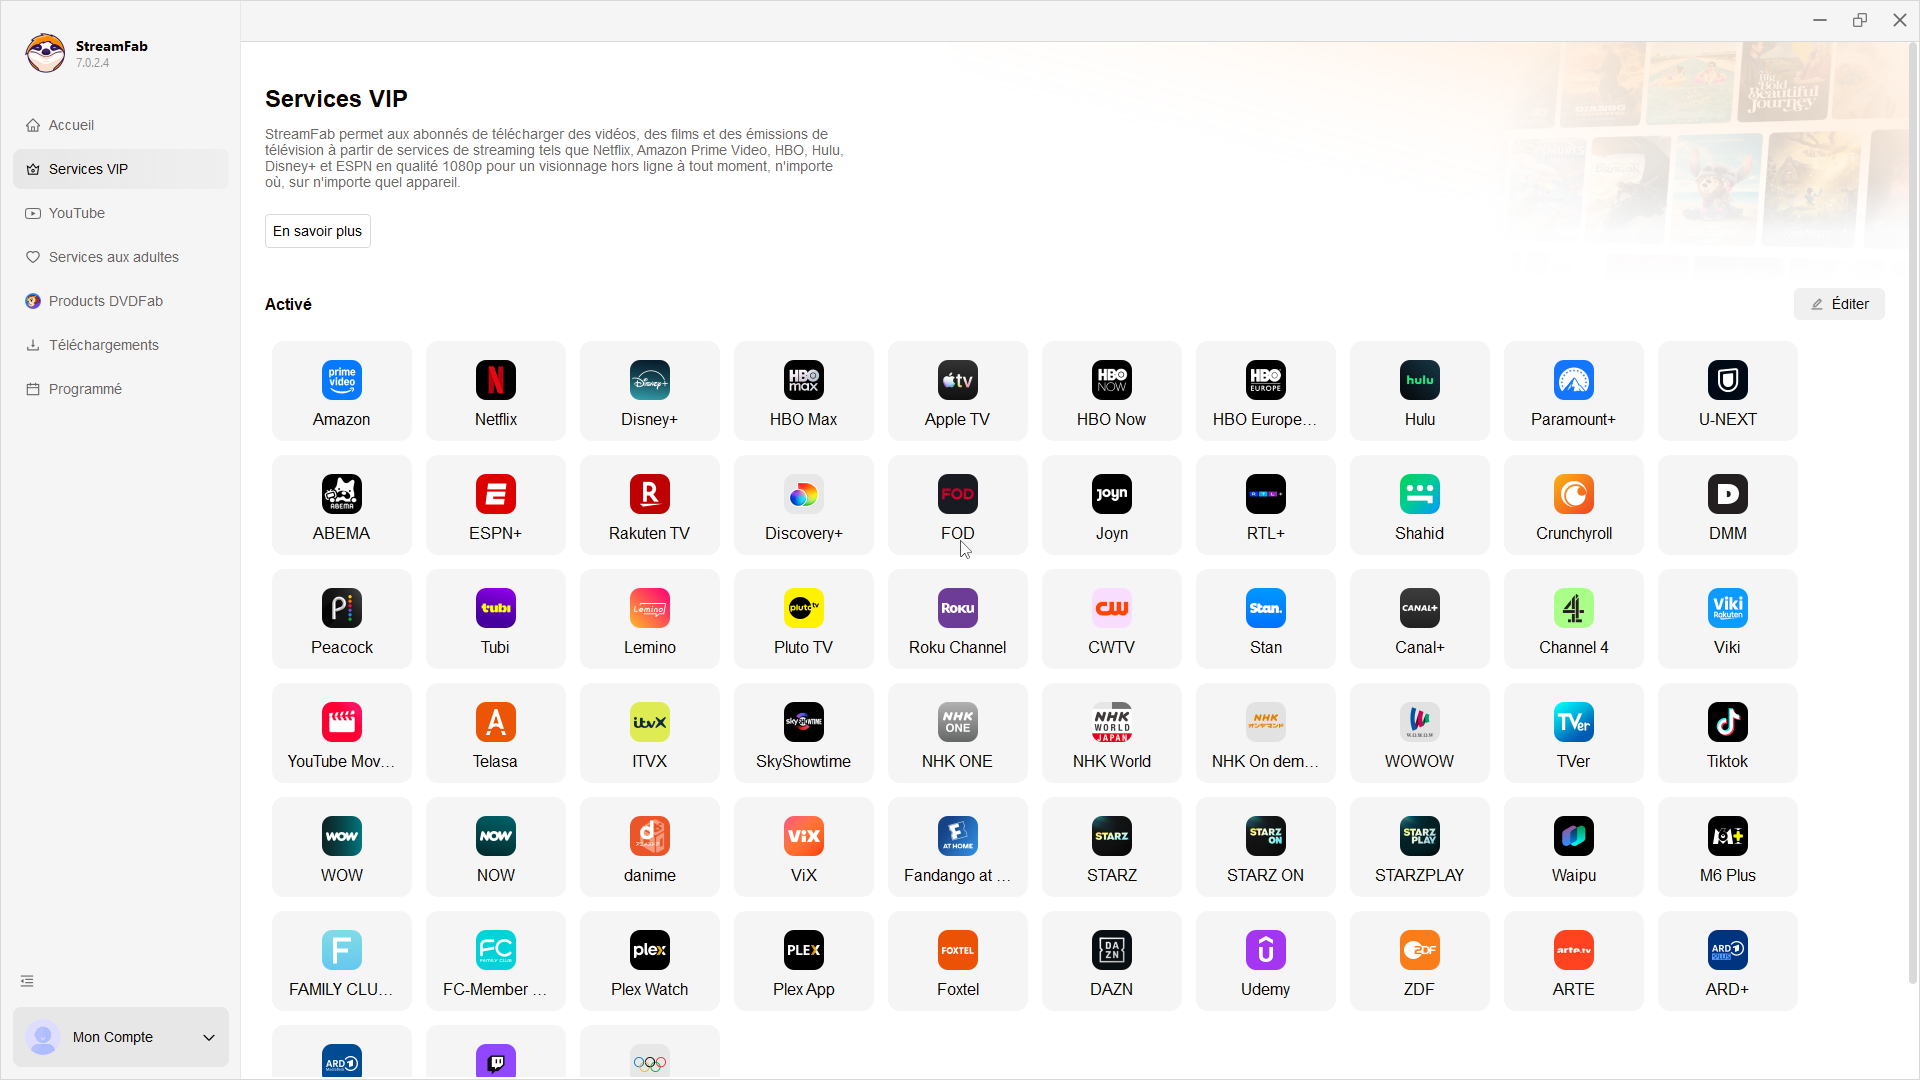Viewport: 1920px width, 1080px height.
Task: Select the ITVX service
Action: point(650,733)
